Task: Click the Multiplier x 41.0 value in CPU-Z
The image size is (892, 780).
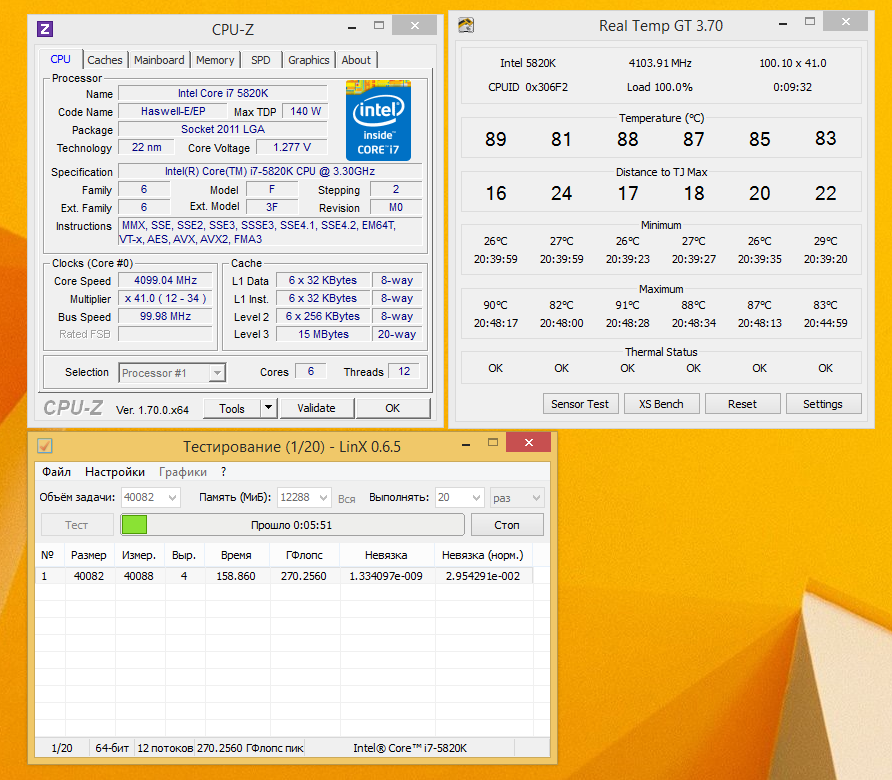Action: coord(165,298)
